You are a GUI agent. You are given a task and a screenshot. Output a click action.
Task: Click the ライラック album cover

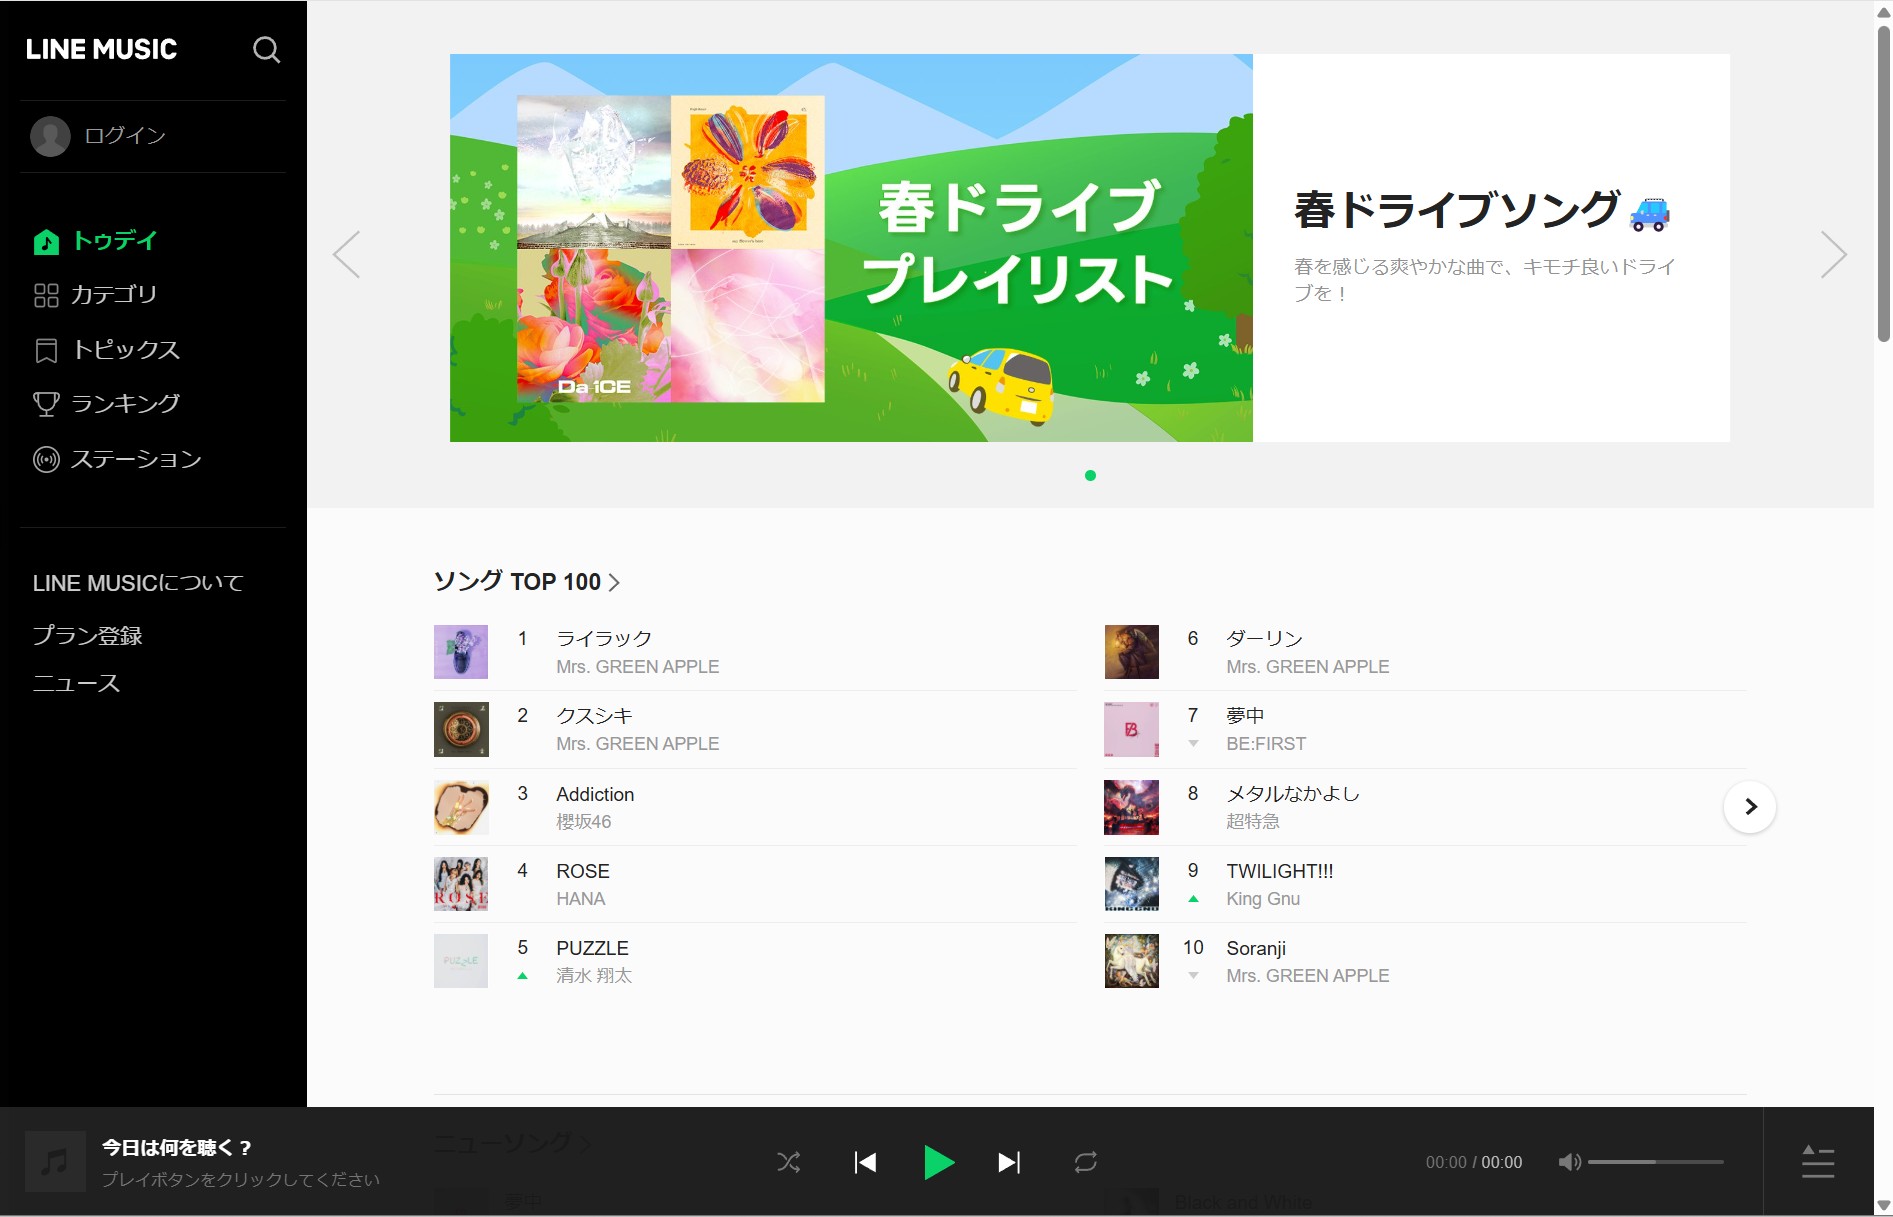point(461,652)
